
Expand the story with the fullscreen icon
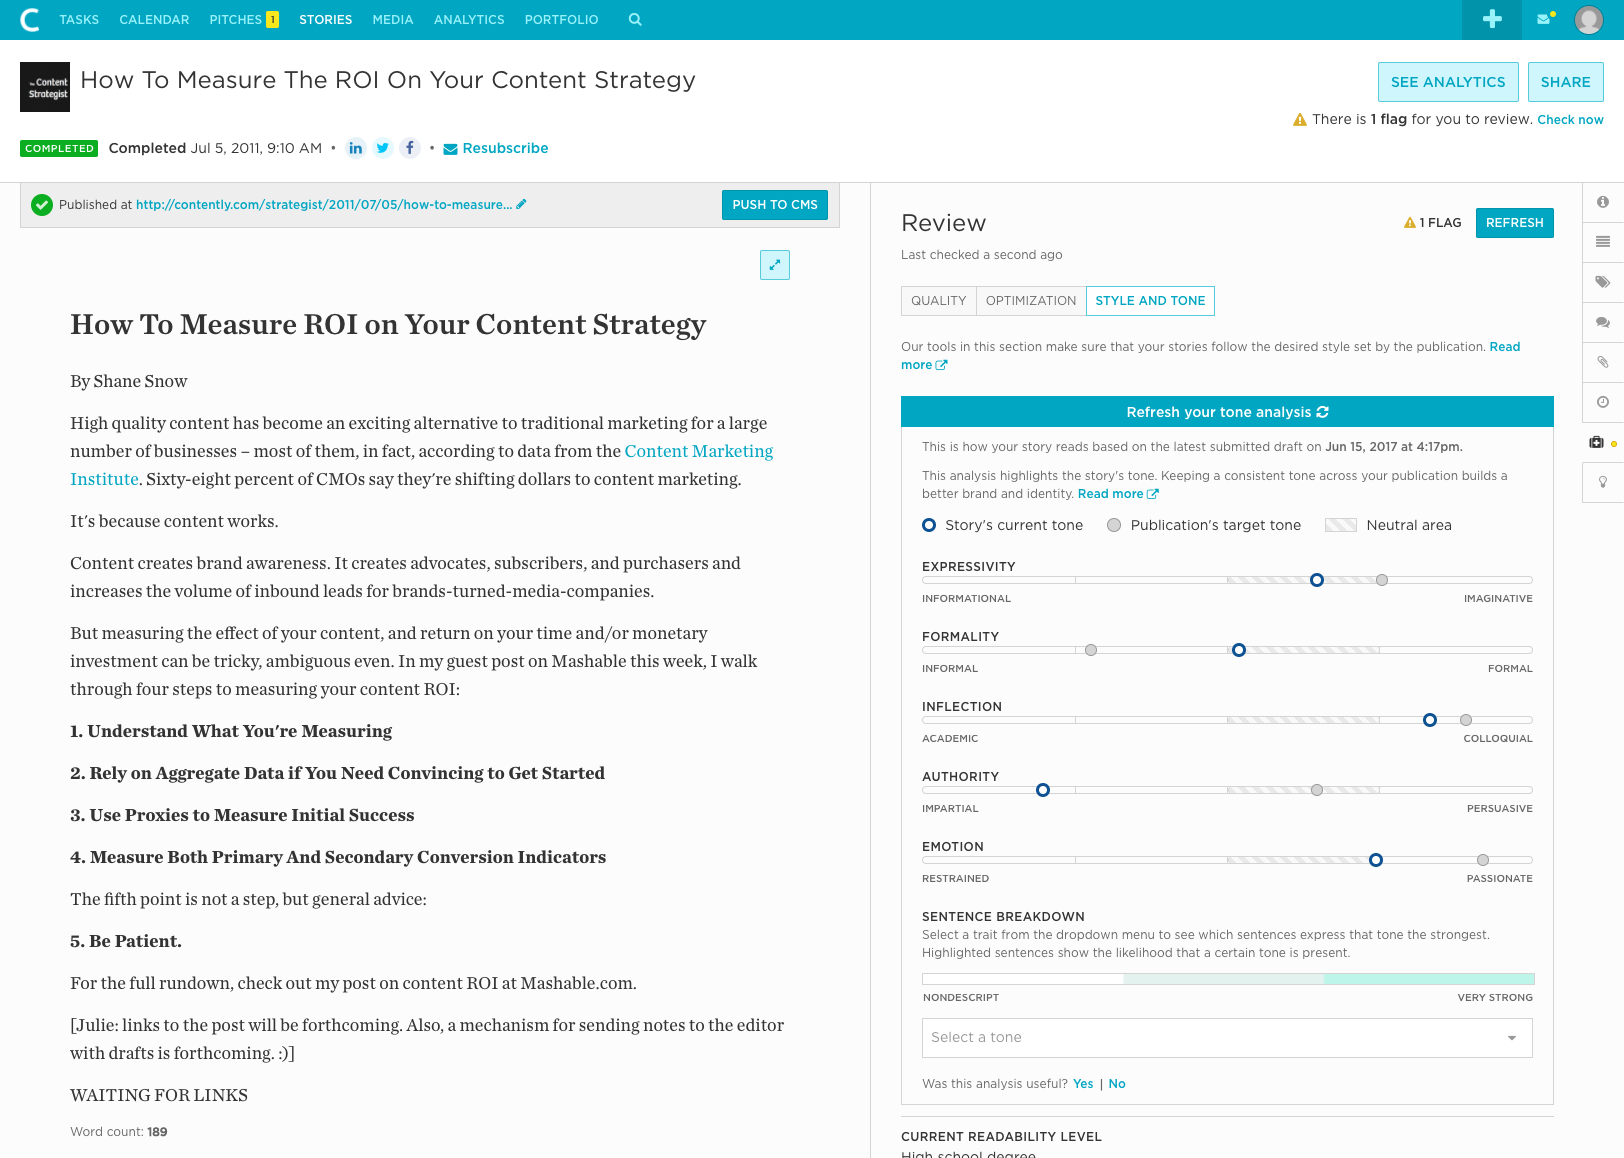(775, 265)
